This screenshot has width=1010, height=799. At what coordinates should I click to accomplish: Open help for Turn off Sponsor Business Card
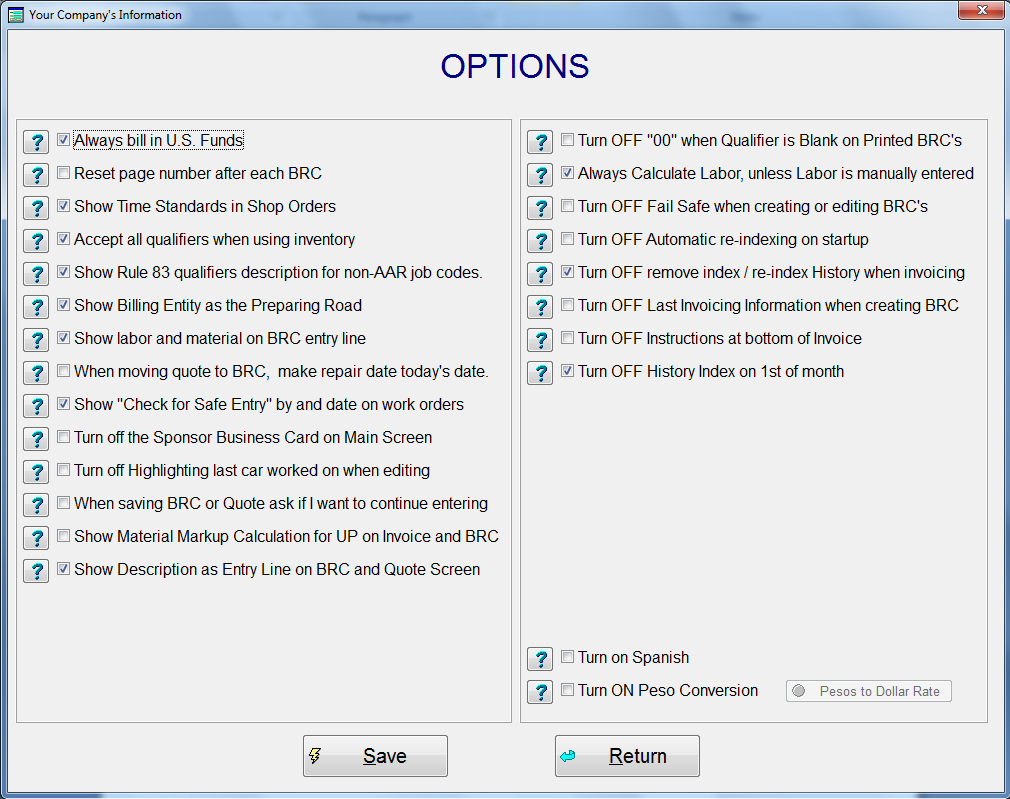tap(36, 439)
